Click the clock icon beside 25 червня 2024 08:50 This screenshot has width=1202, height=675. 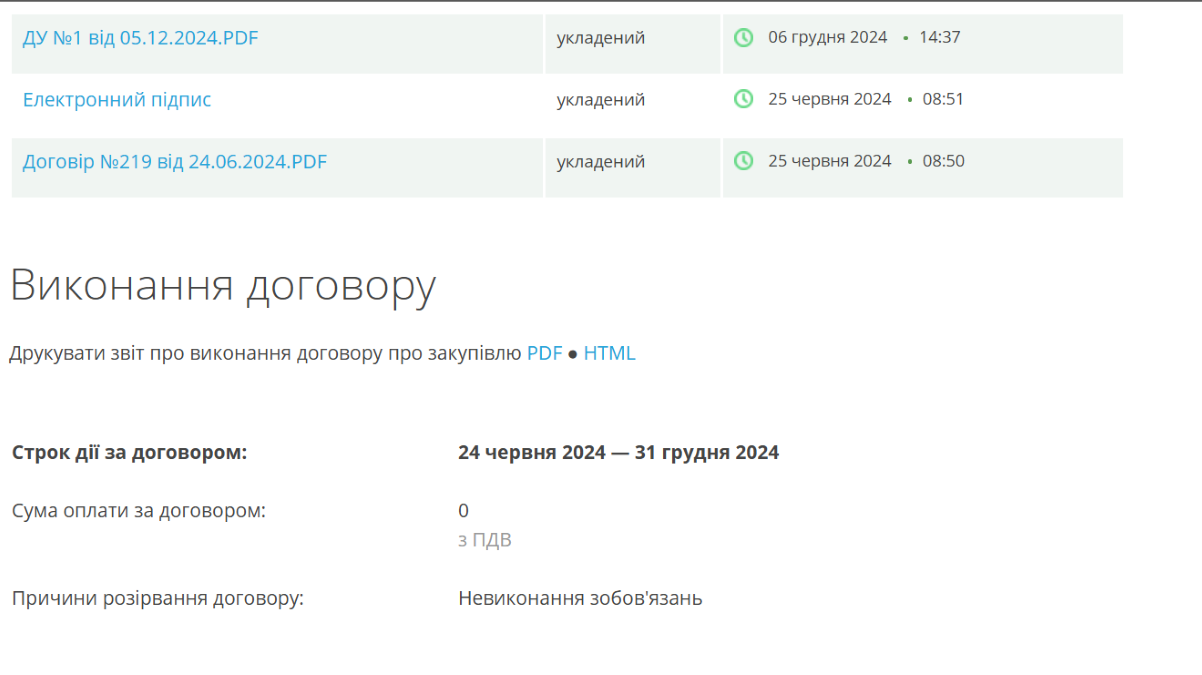coord(743,161)
